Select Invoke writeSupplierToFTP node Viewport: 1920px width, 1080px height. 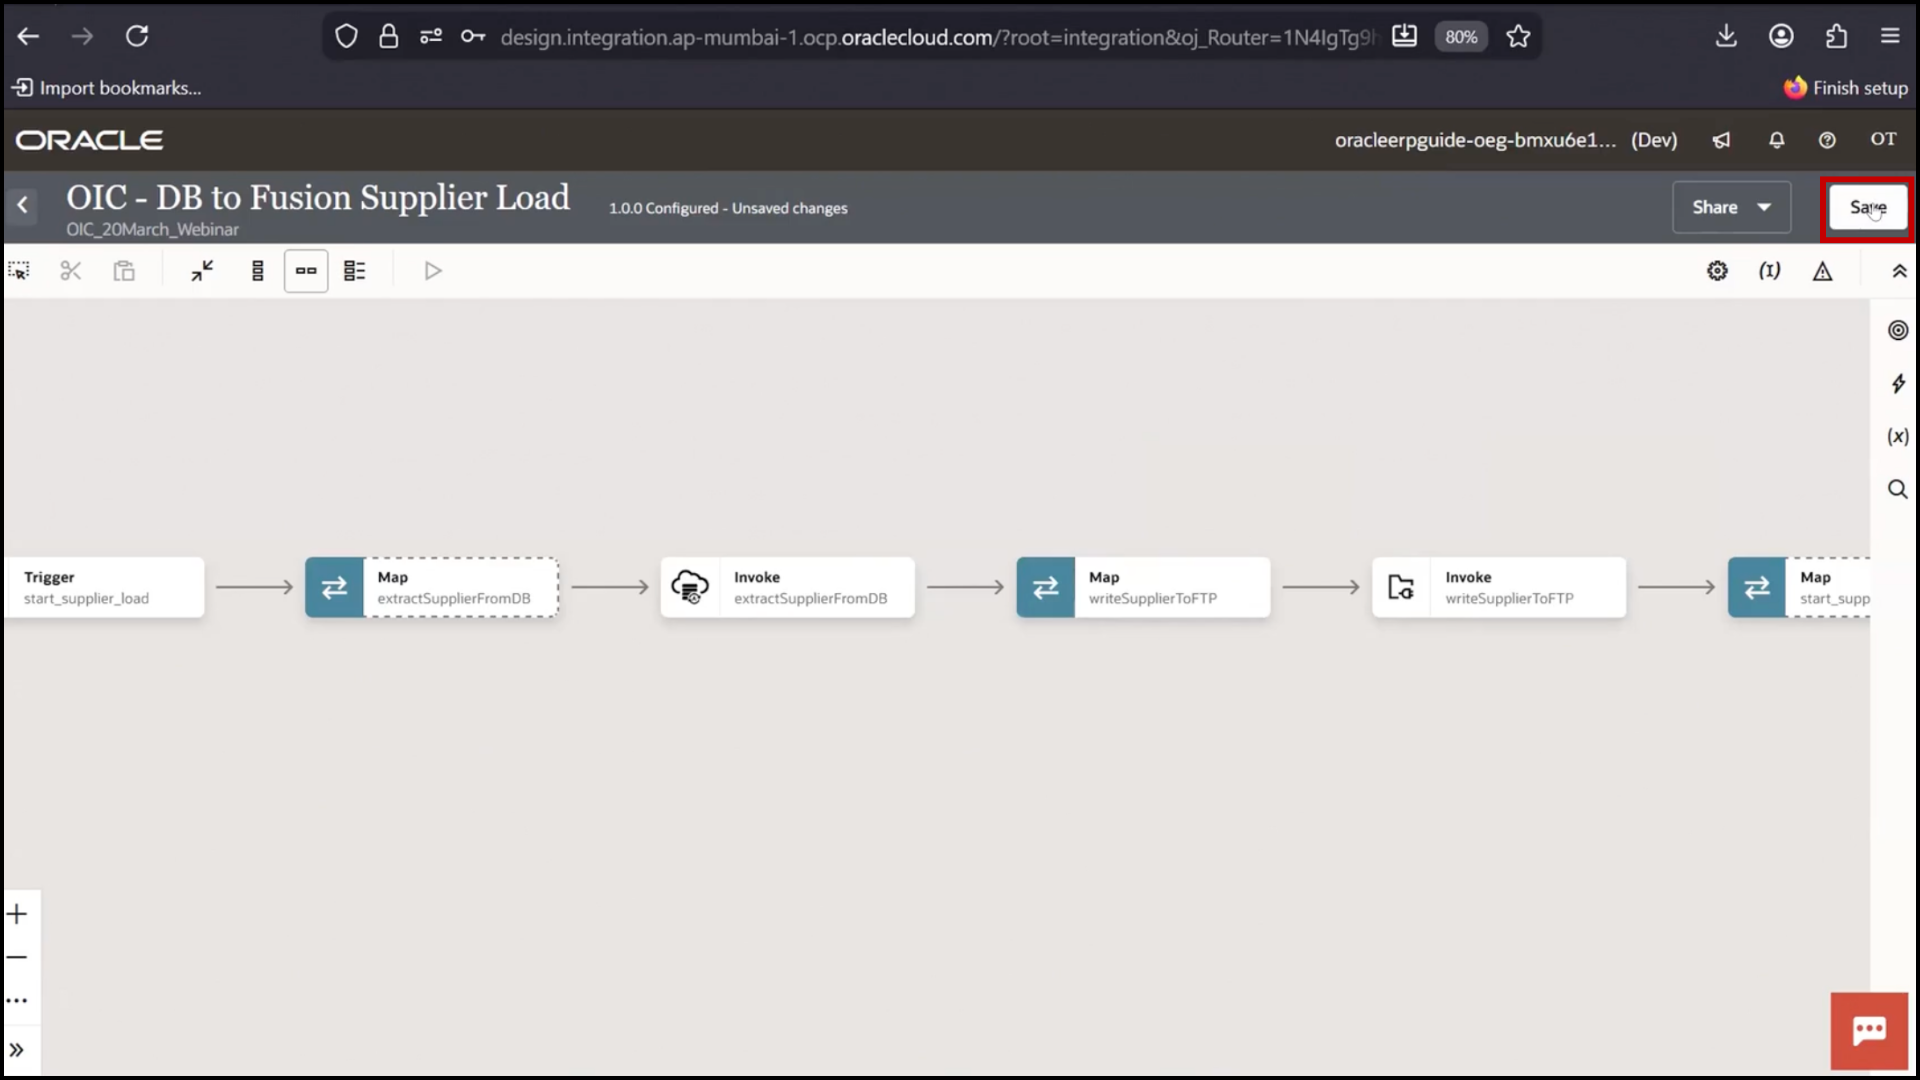1499,587
